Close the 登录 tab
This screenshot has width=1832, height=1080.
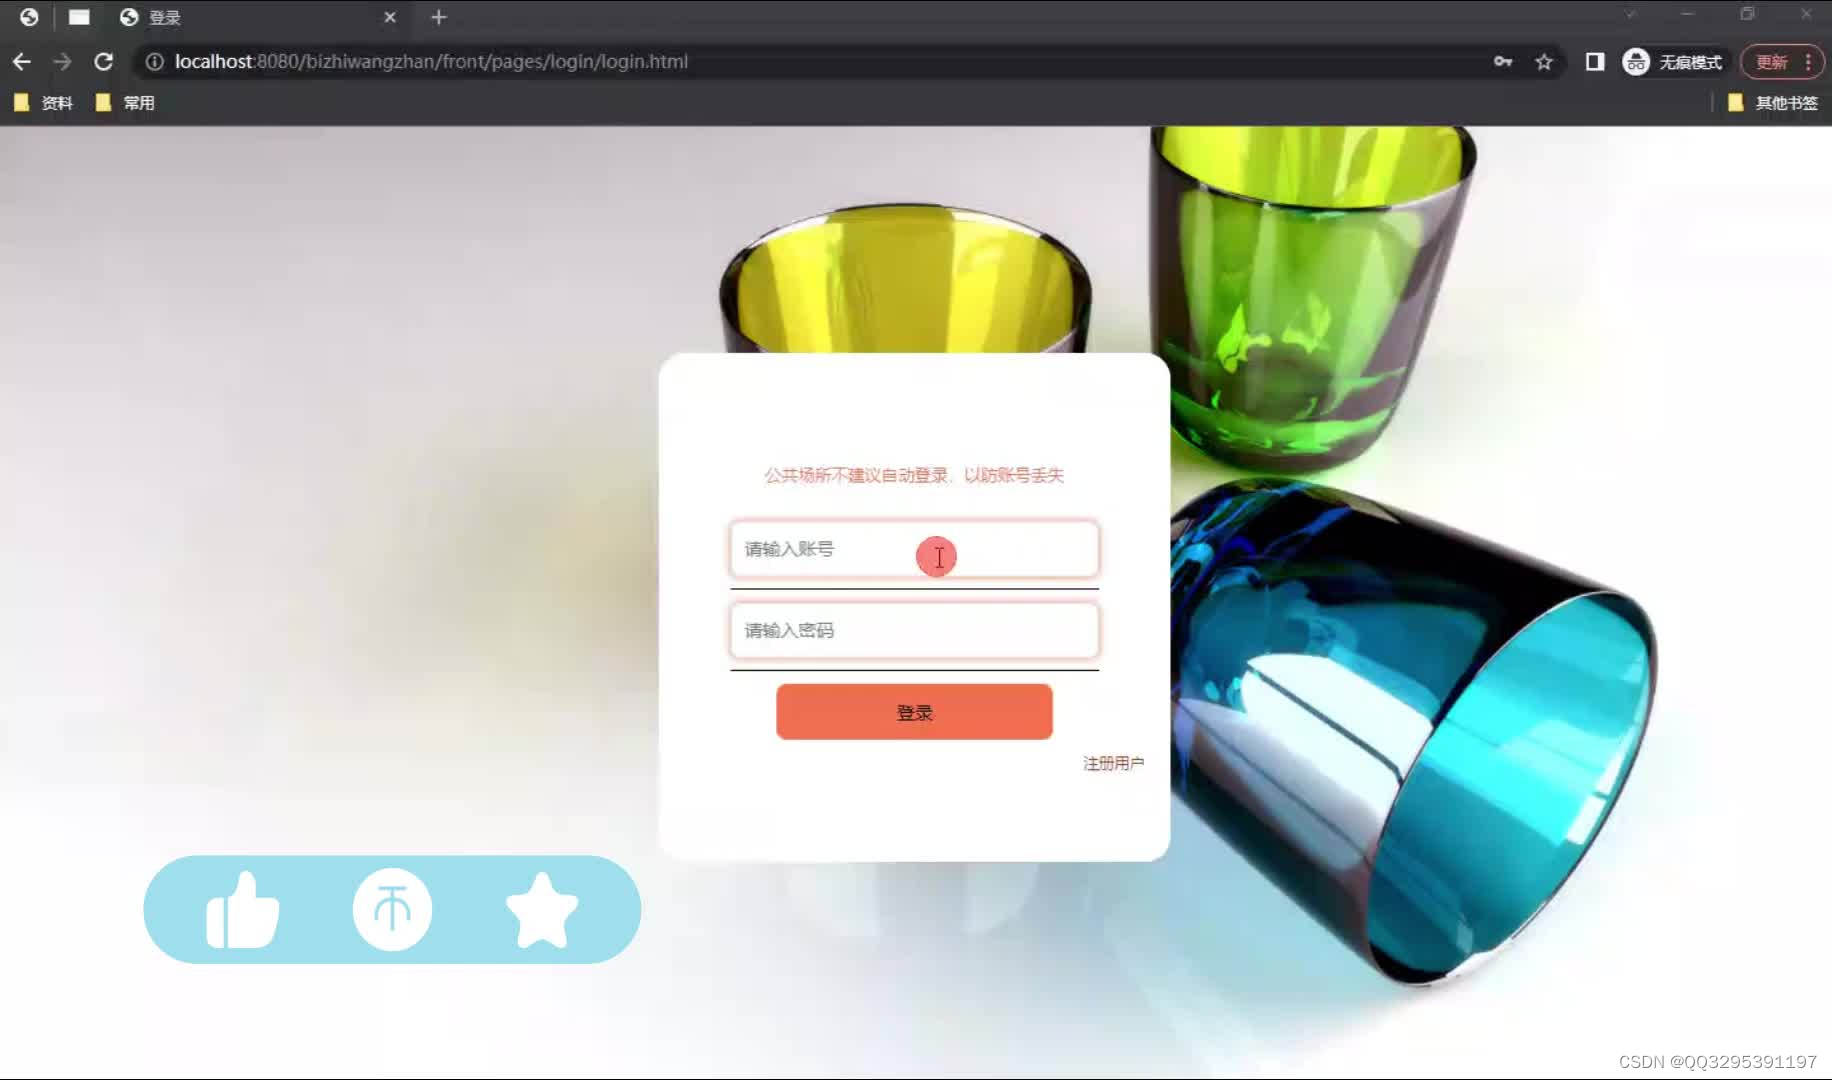[390, 17]
